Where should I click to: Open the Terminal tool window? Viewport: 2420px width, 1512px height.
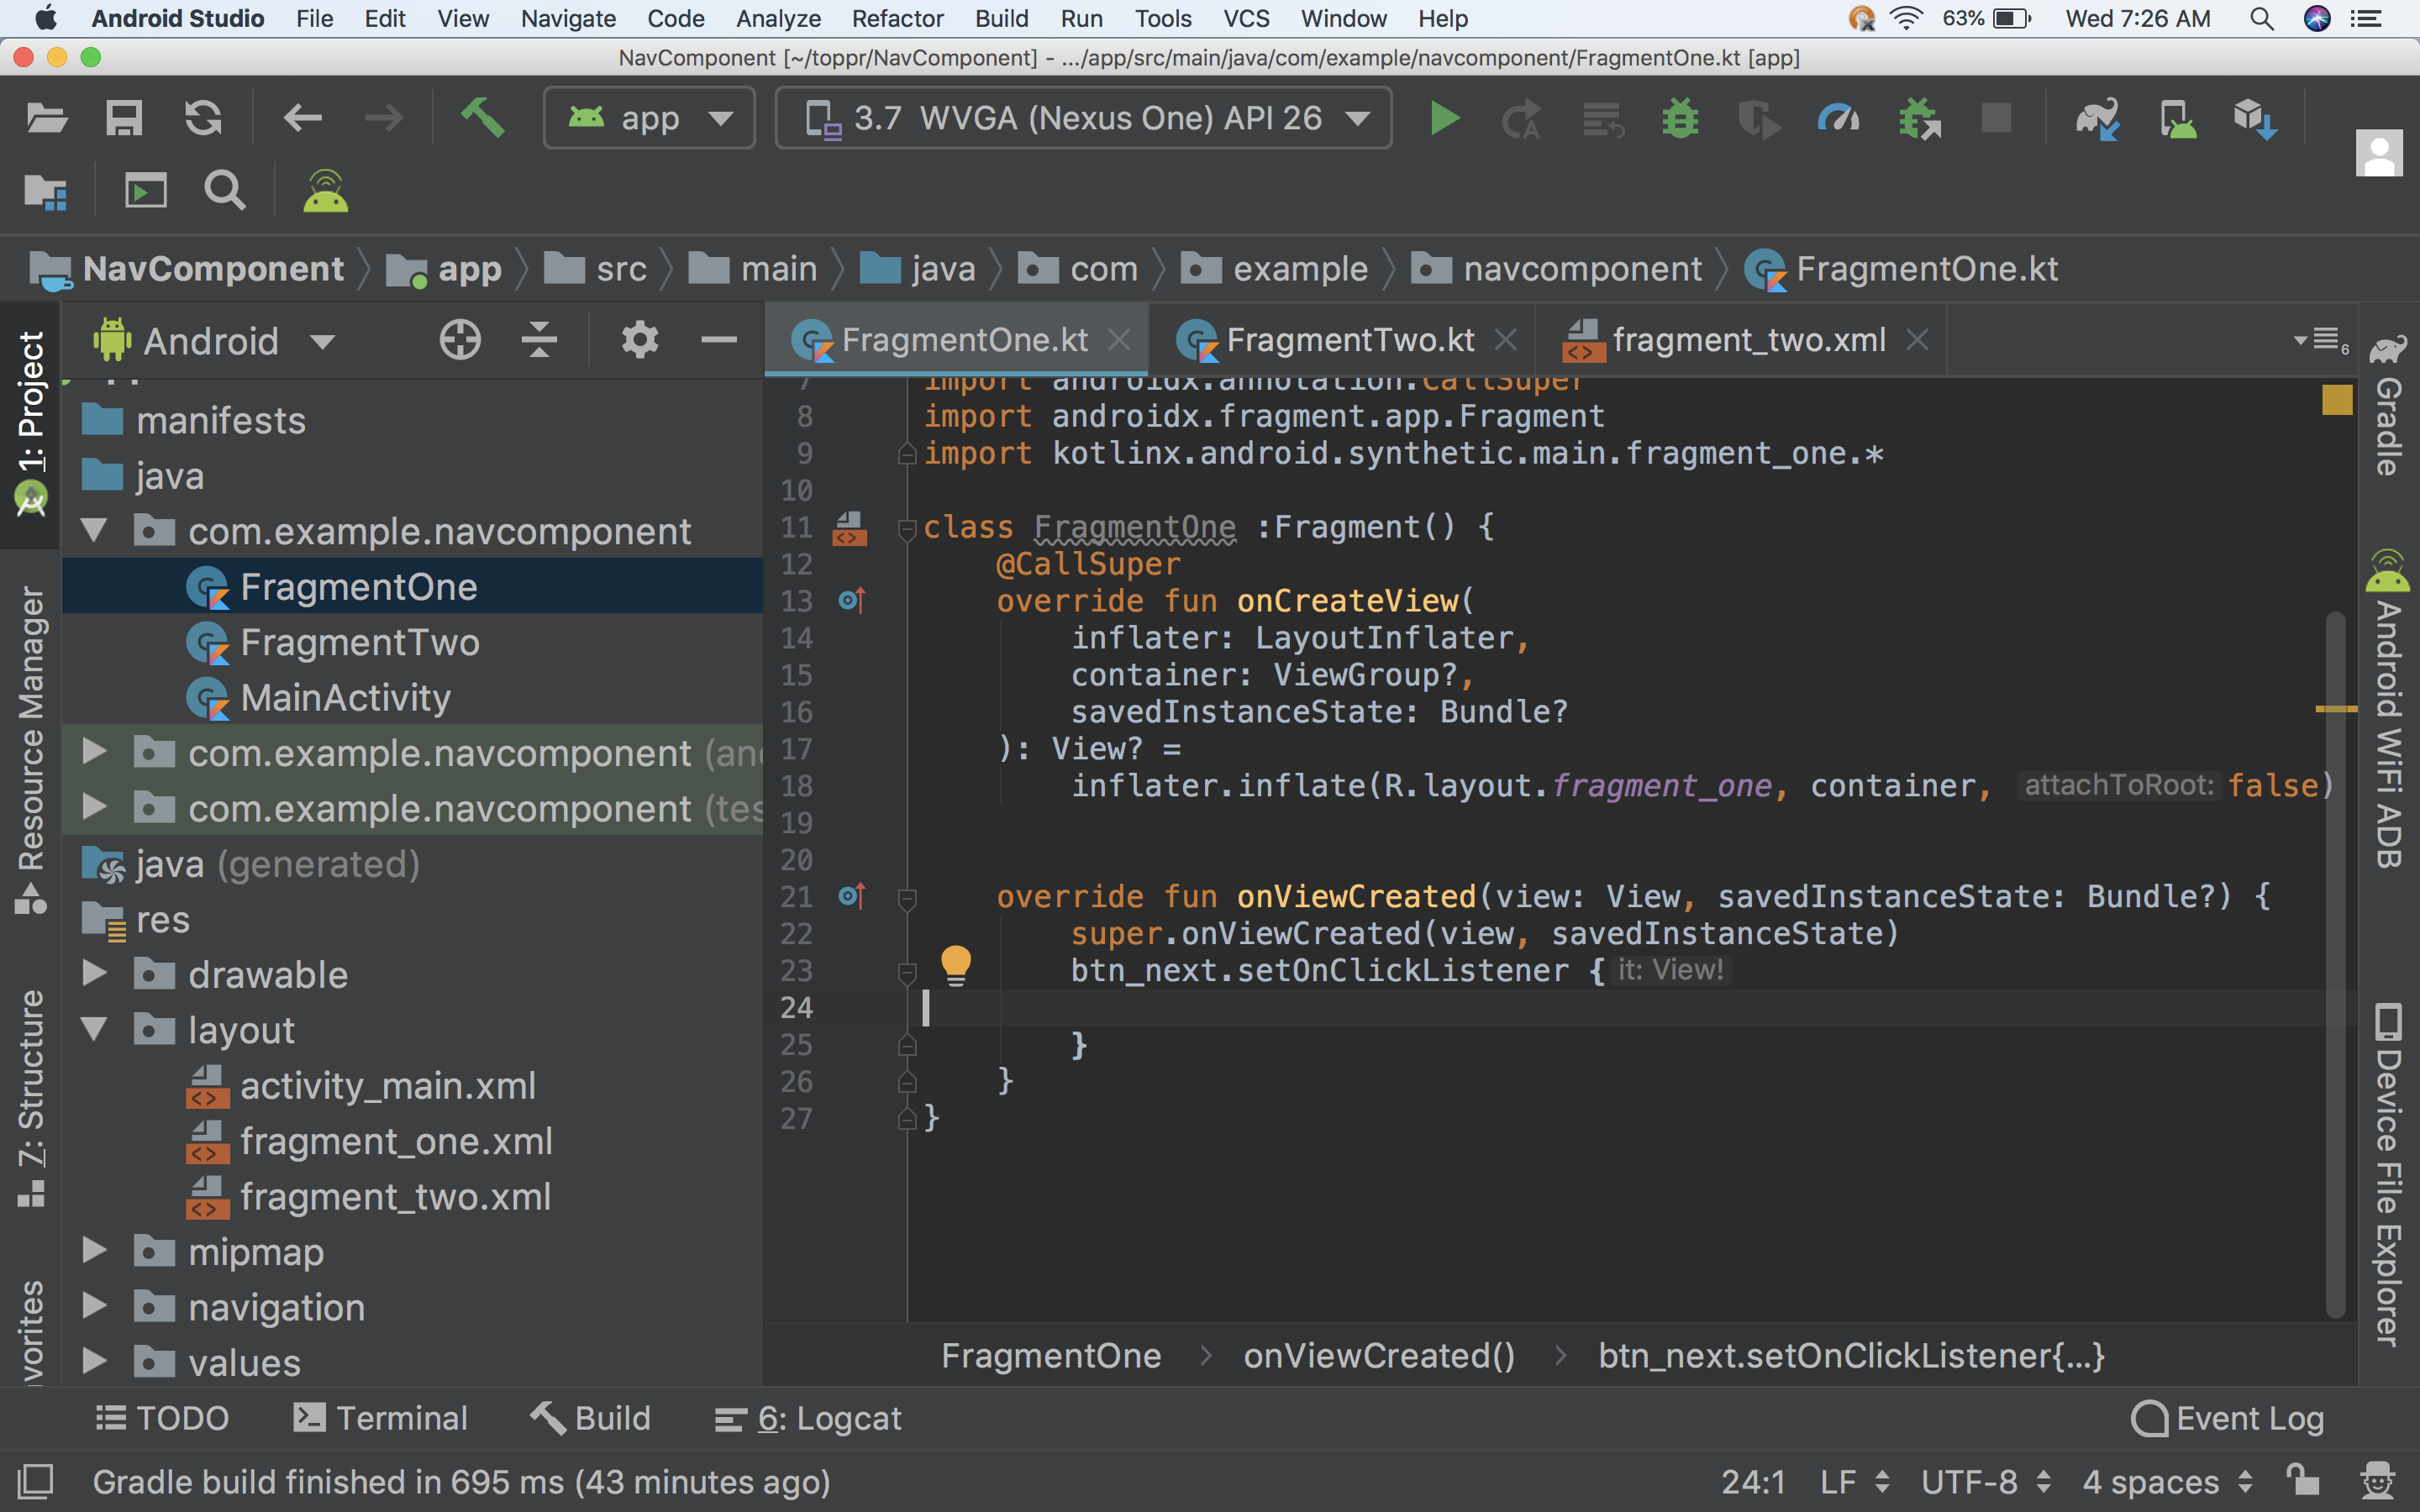click(380, 1418)
